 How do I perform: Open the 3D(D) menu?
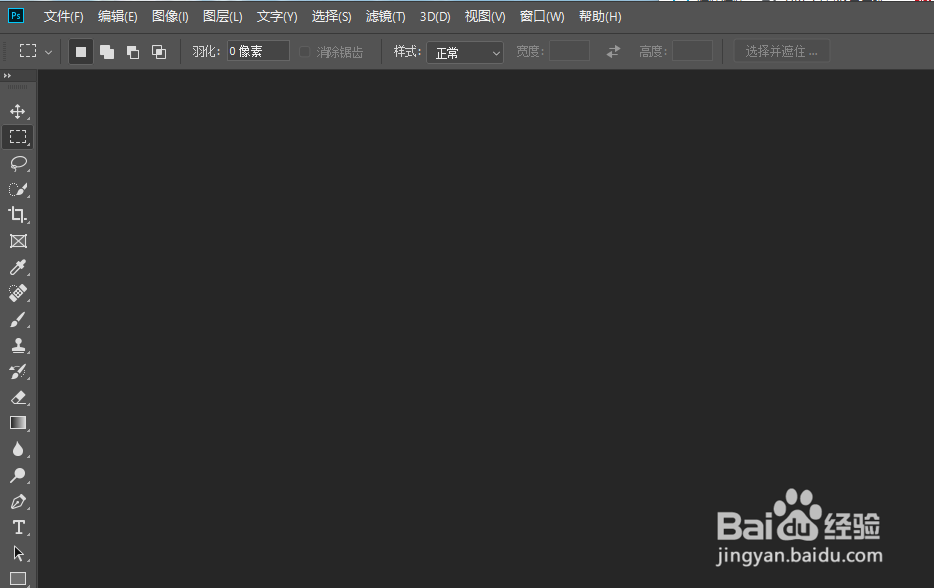[x=435, y=17]
